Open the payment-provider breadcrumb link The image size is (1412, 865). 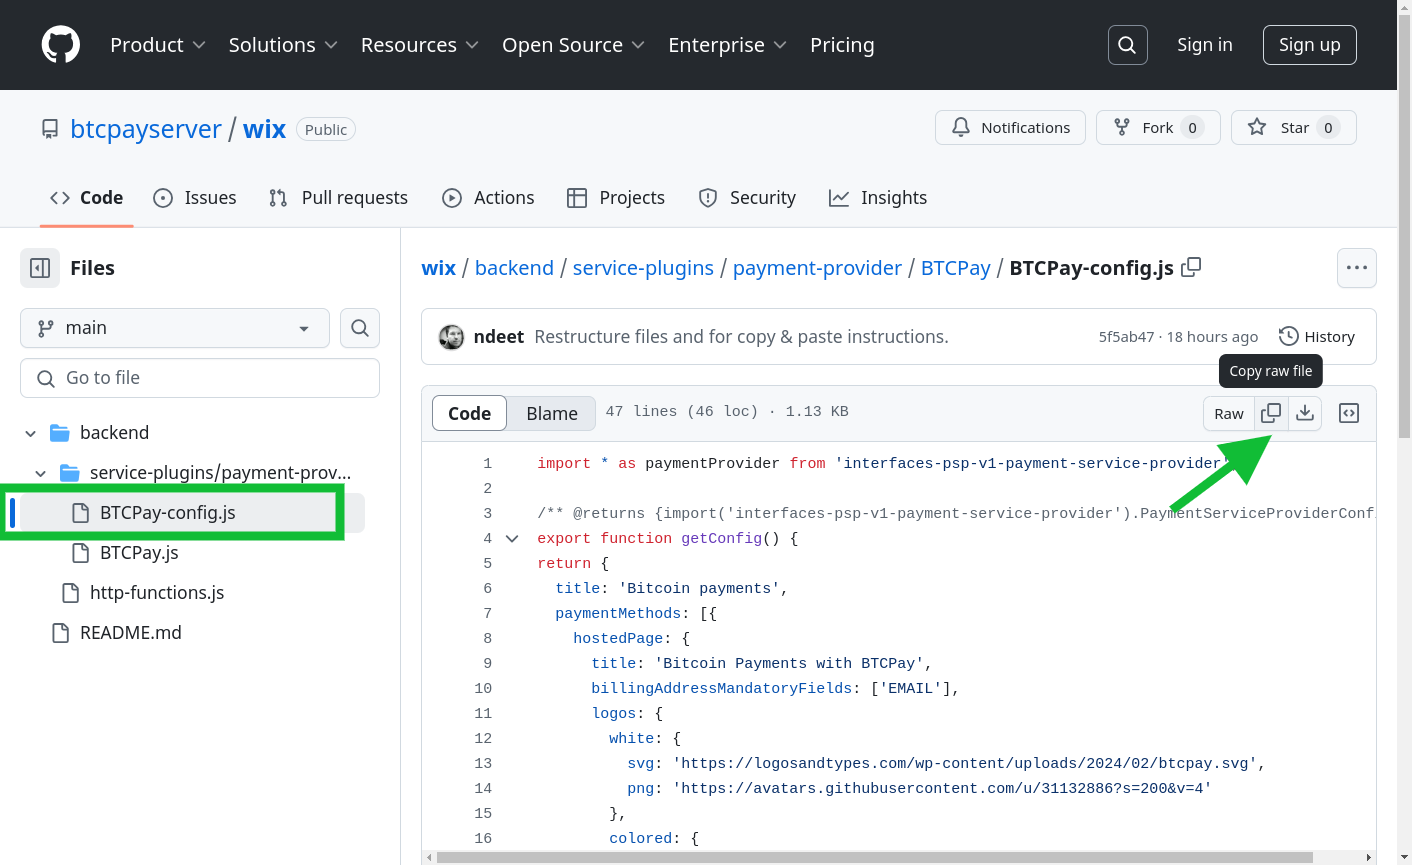817,268
